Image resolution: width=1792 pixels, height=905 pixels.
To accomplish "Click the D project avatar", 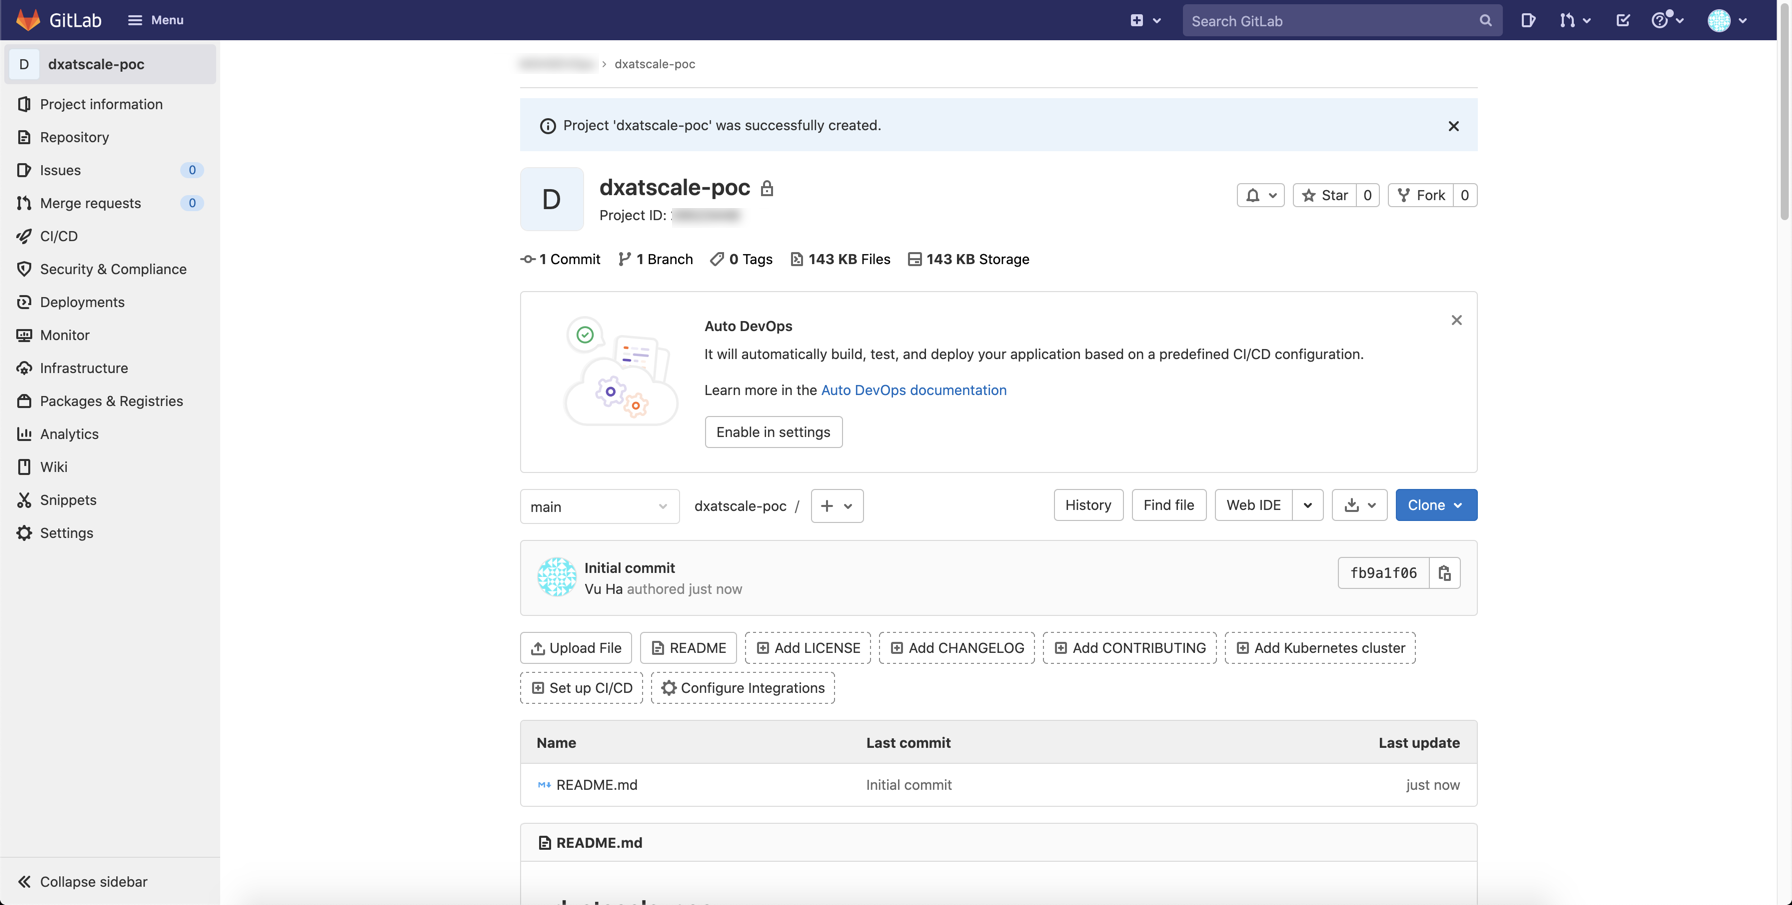I will (x=552, y=199).
